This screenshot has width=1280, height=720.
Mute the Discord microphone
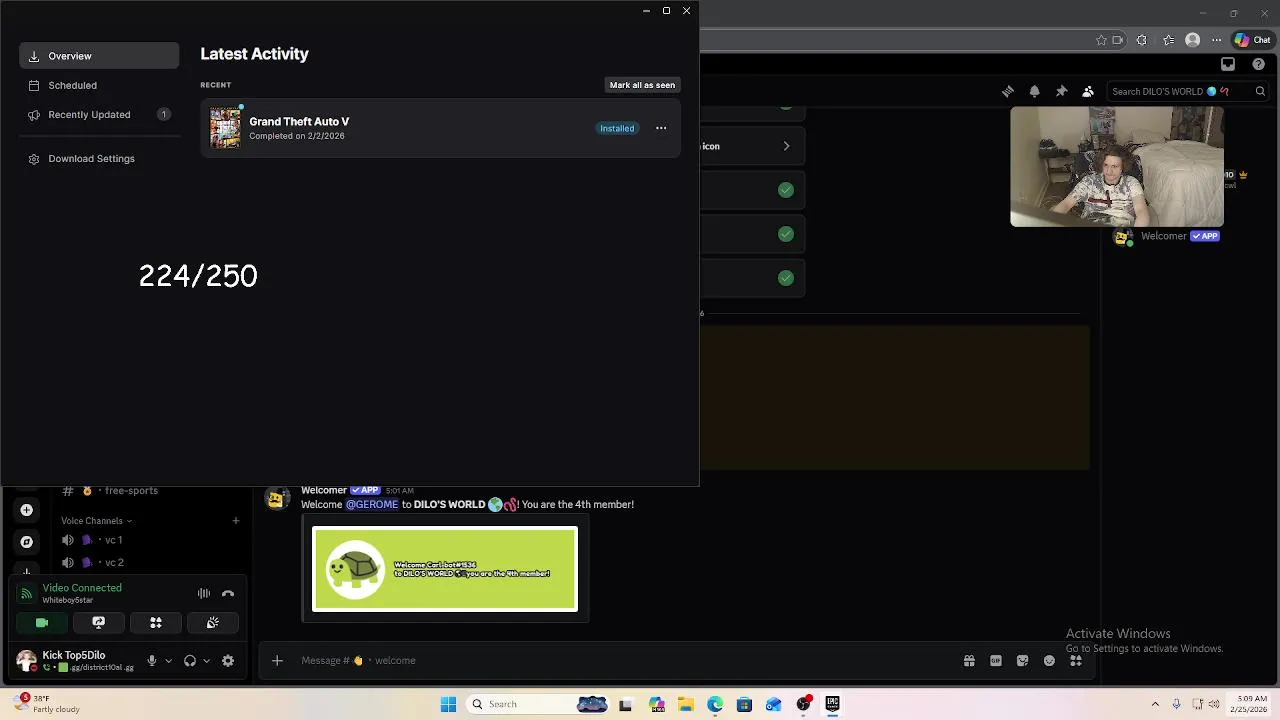(152, 660)
